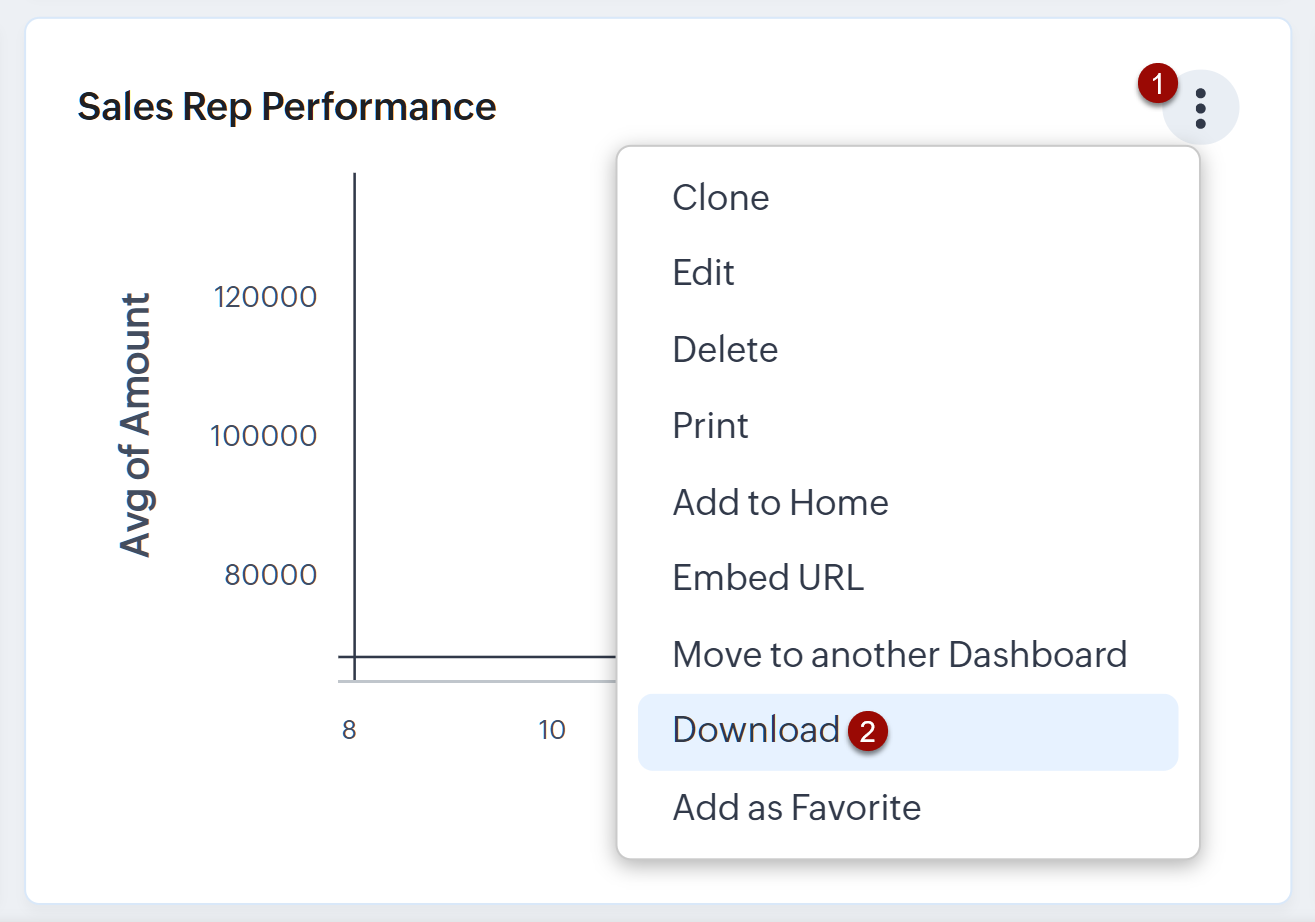Click the Sales Rep Performance title
Image resolution: width=1315 pixels, height=922 pixels.
click(x=287, y=106)
